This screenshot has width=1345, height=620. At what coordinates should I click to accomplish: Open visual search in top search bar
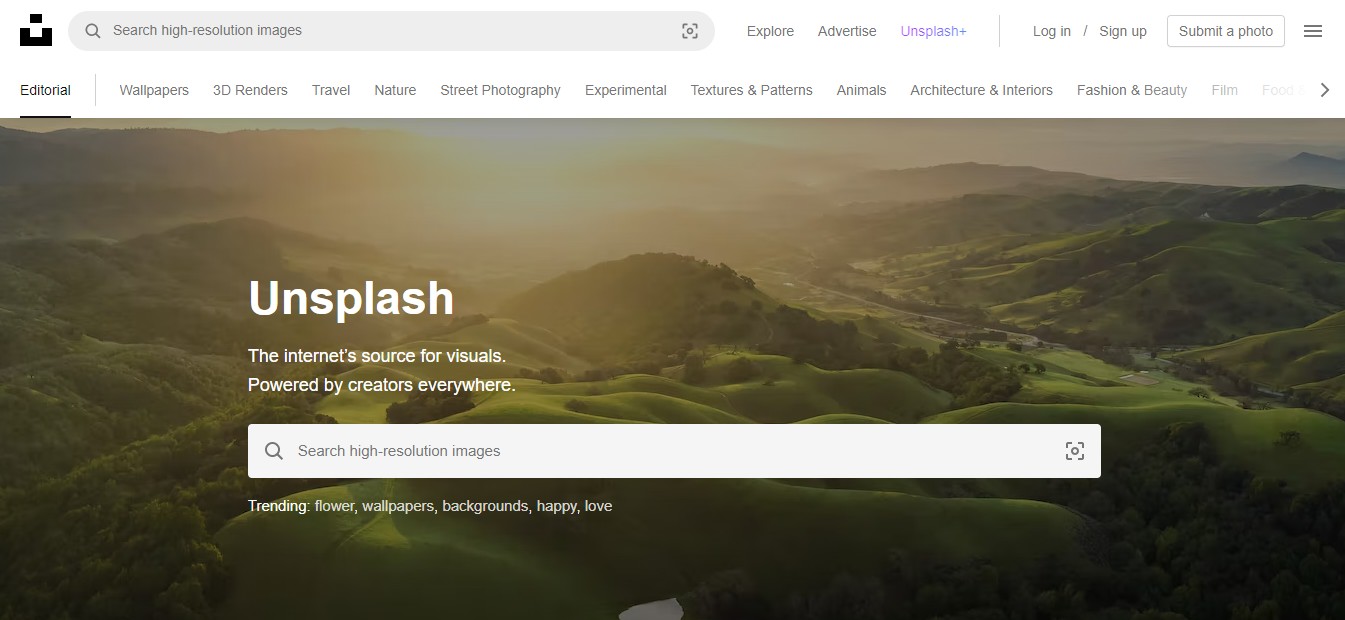tap(690, 31)
